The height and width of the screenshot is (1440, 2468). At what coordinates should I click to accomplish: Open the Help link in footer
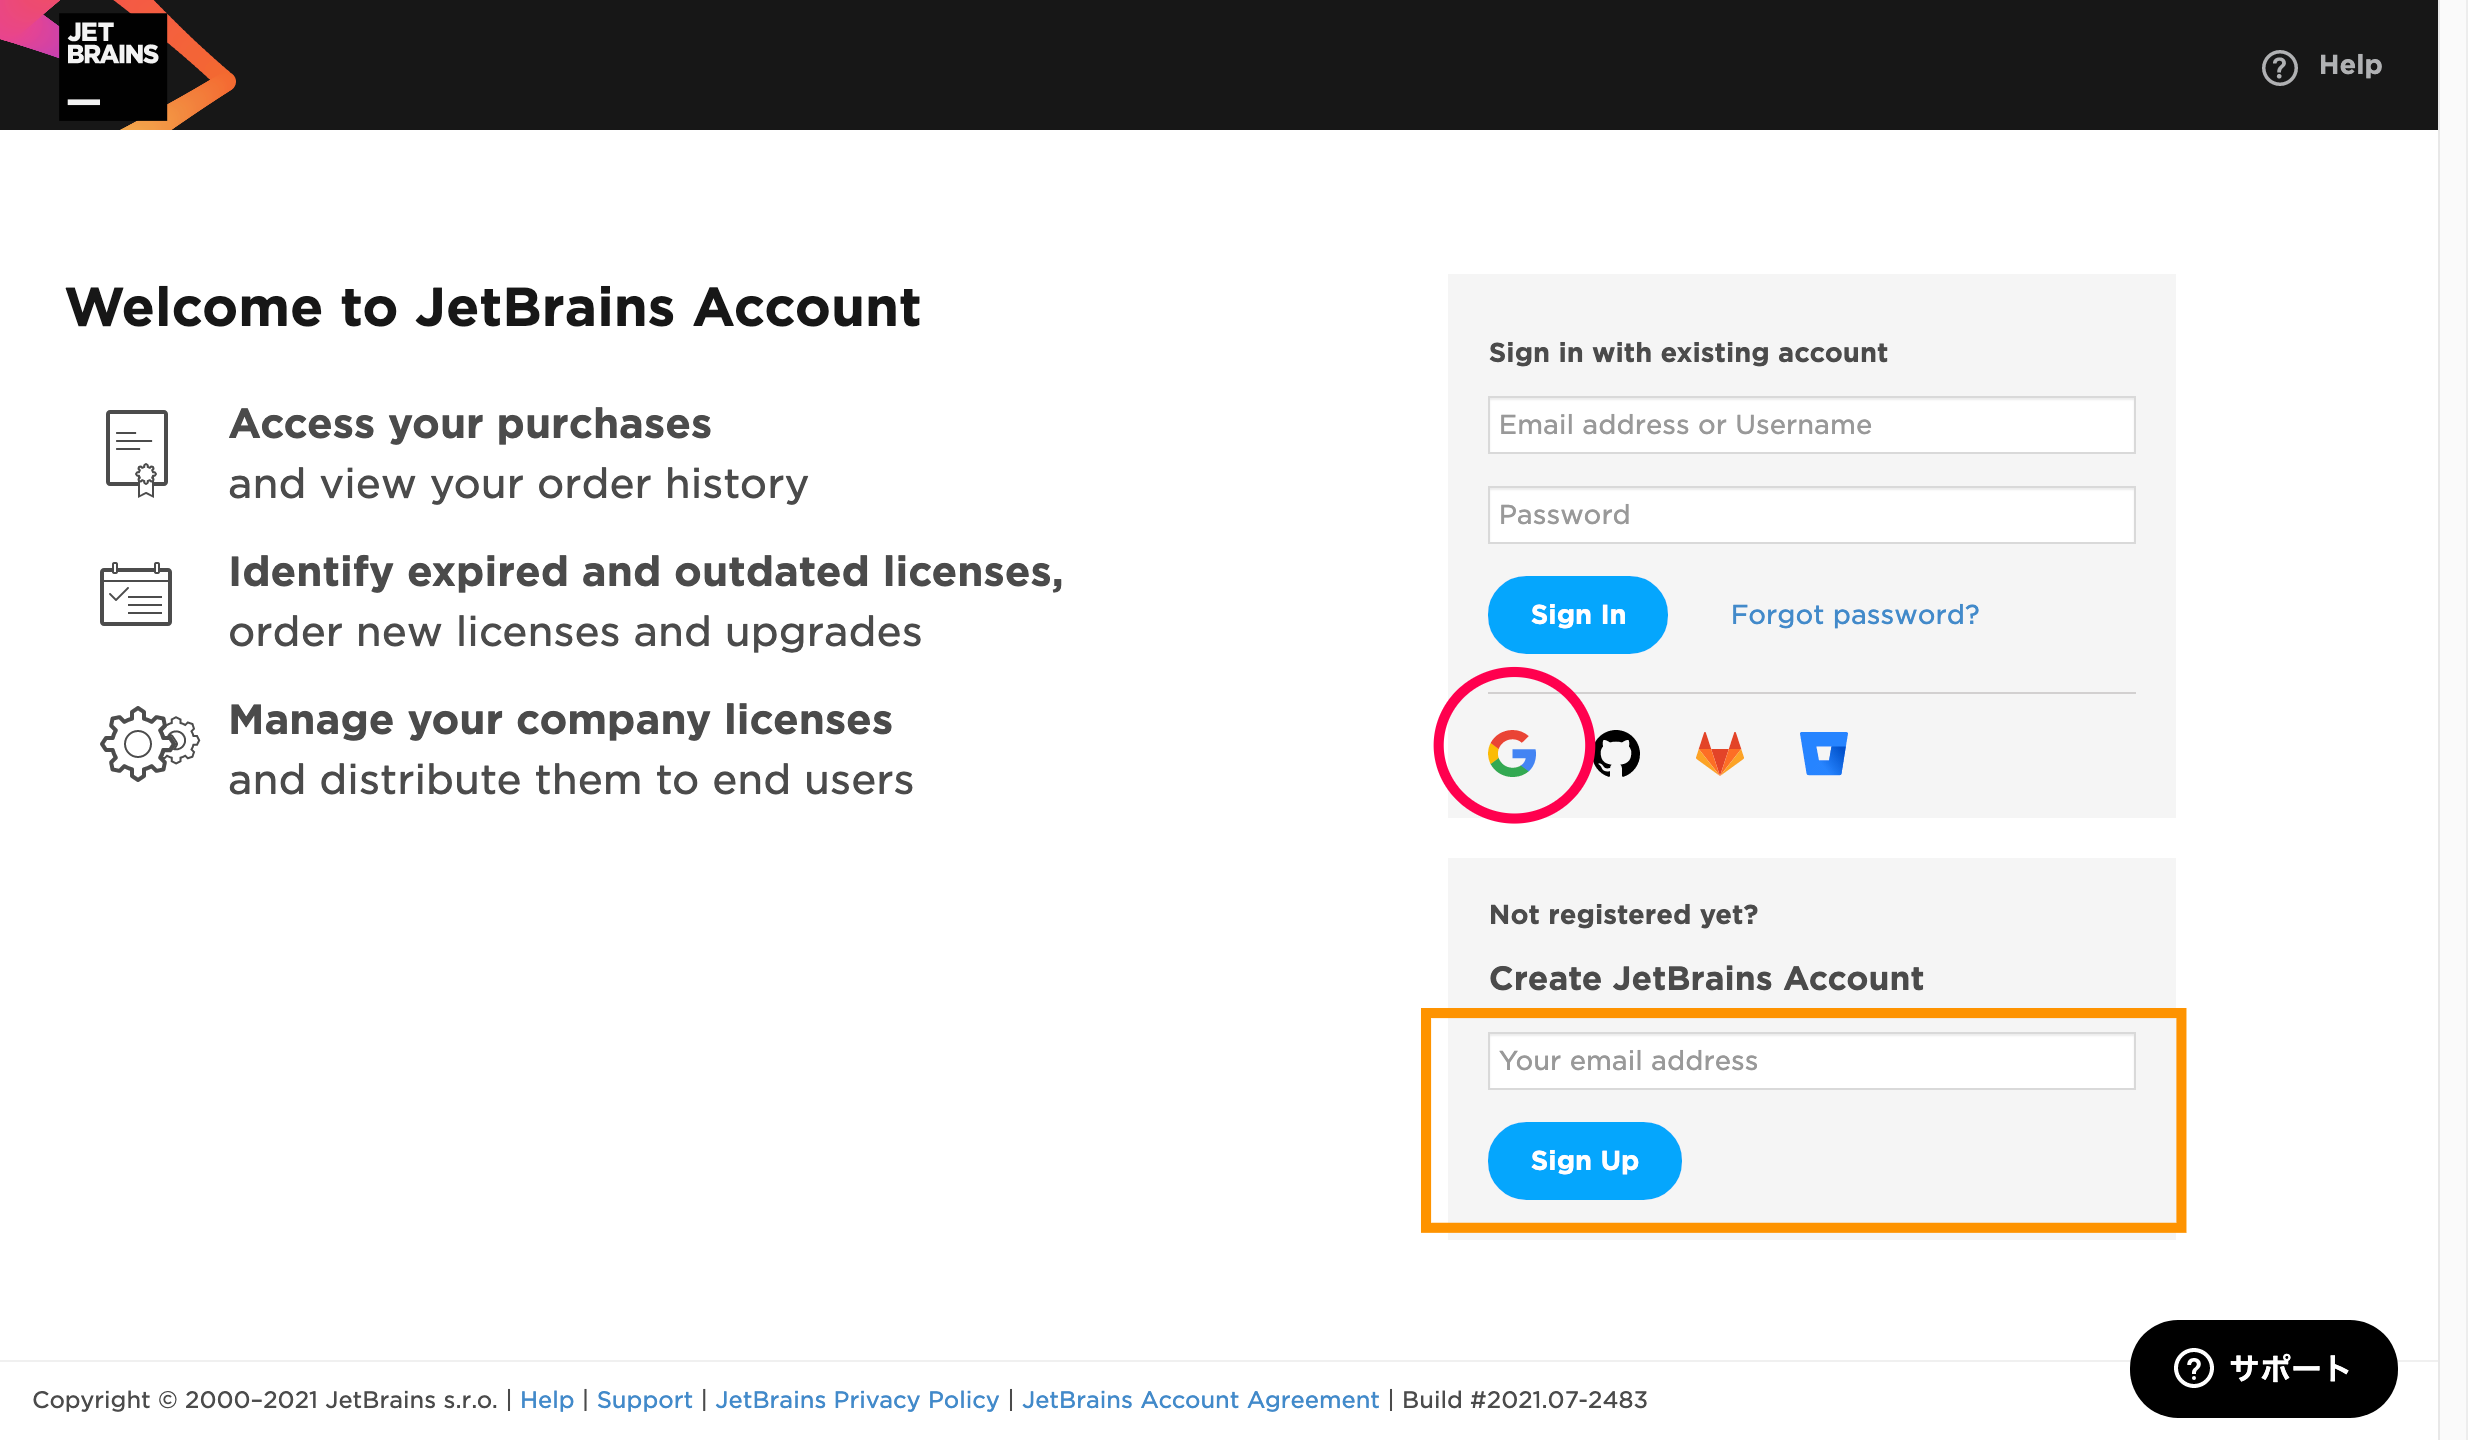coord(547,1400)
